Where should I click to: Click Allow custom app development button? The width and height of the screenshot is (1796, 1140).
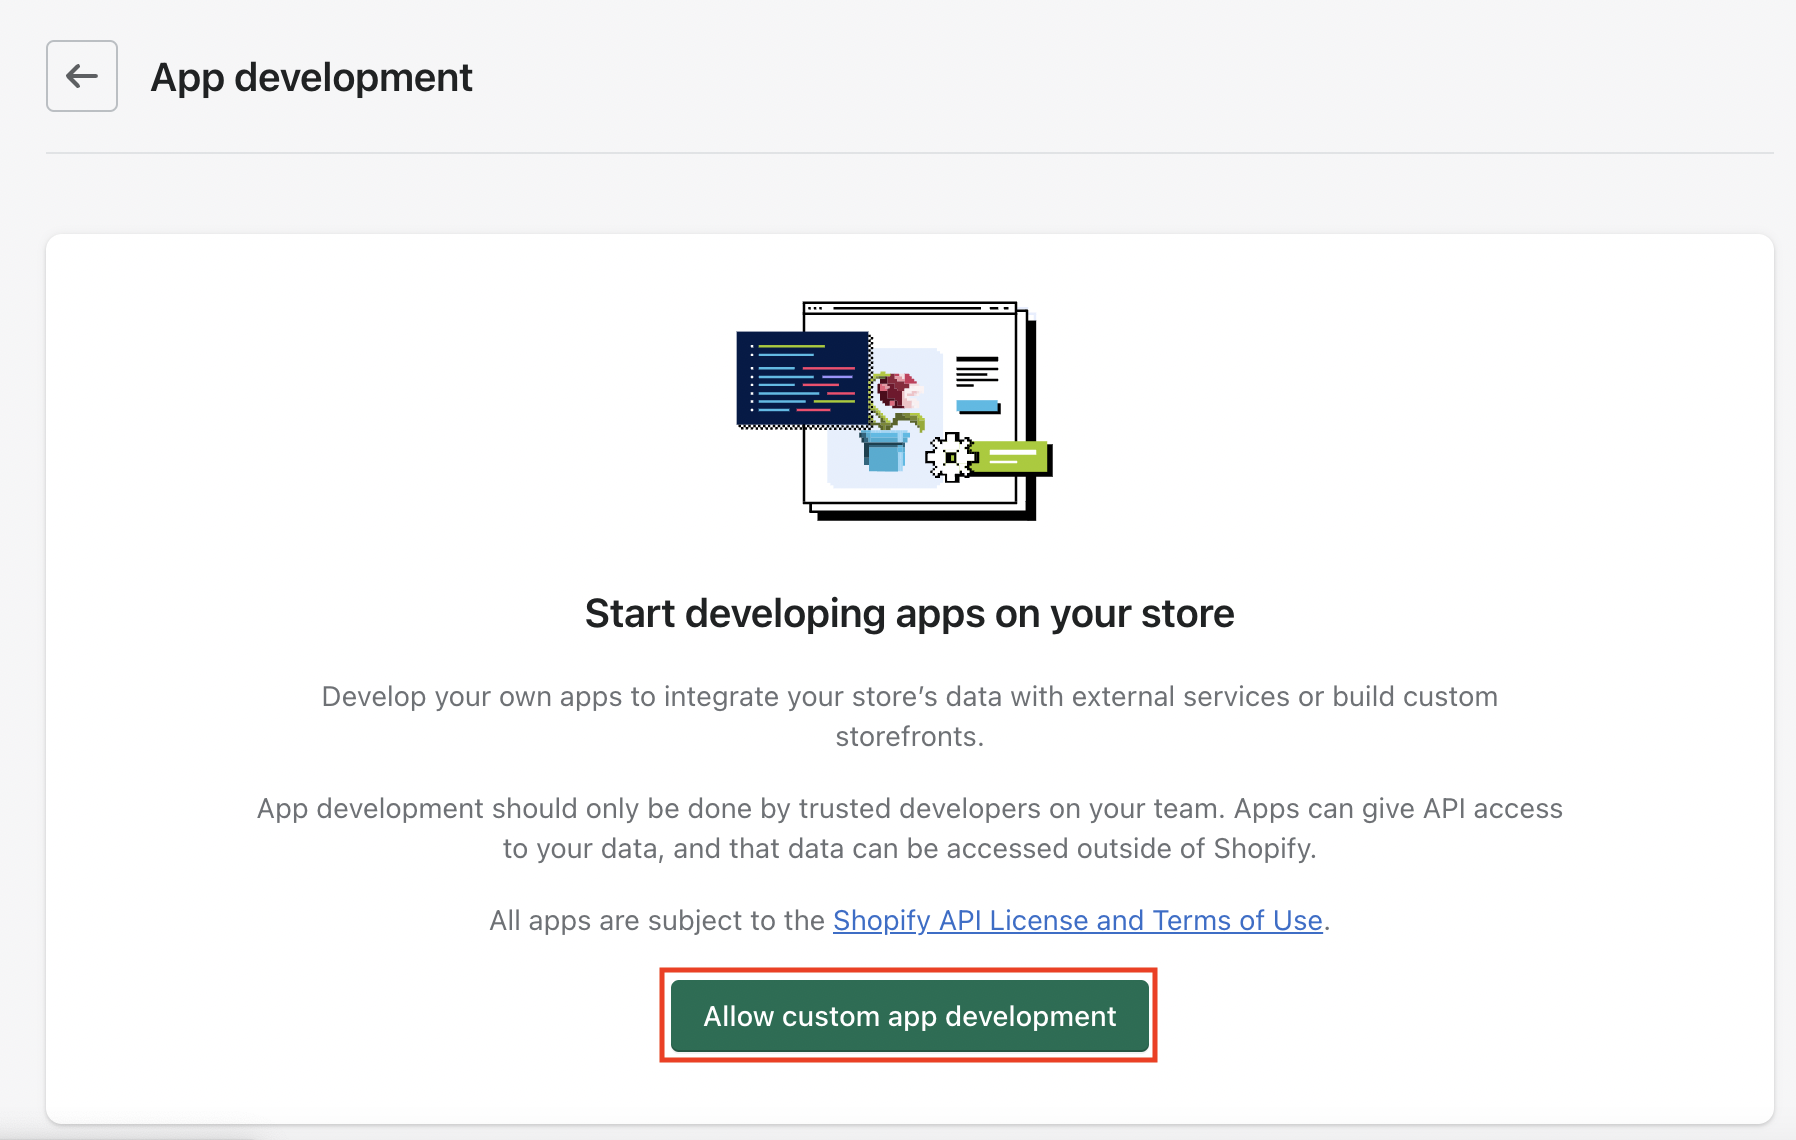point(909,1016)
